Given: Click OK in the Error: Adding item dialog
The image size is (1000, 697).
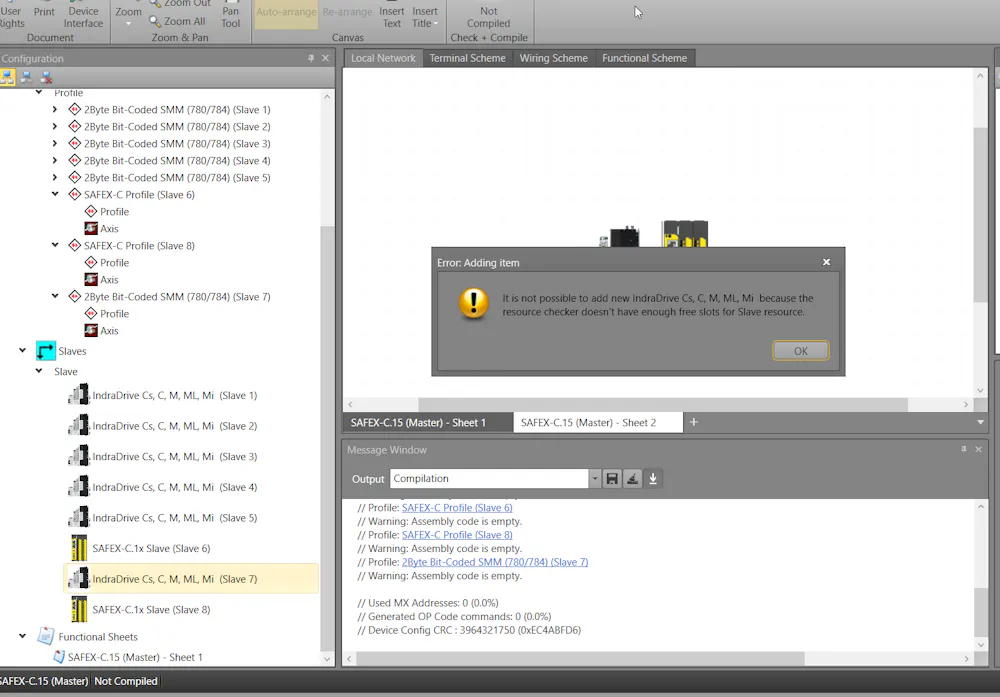Looking at the screenshot, I should tap(800, 351).
